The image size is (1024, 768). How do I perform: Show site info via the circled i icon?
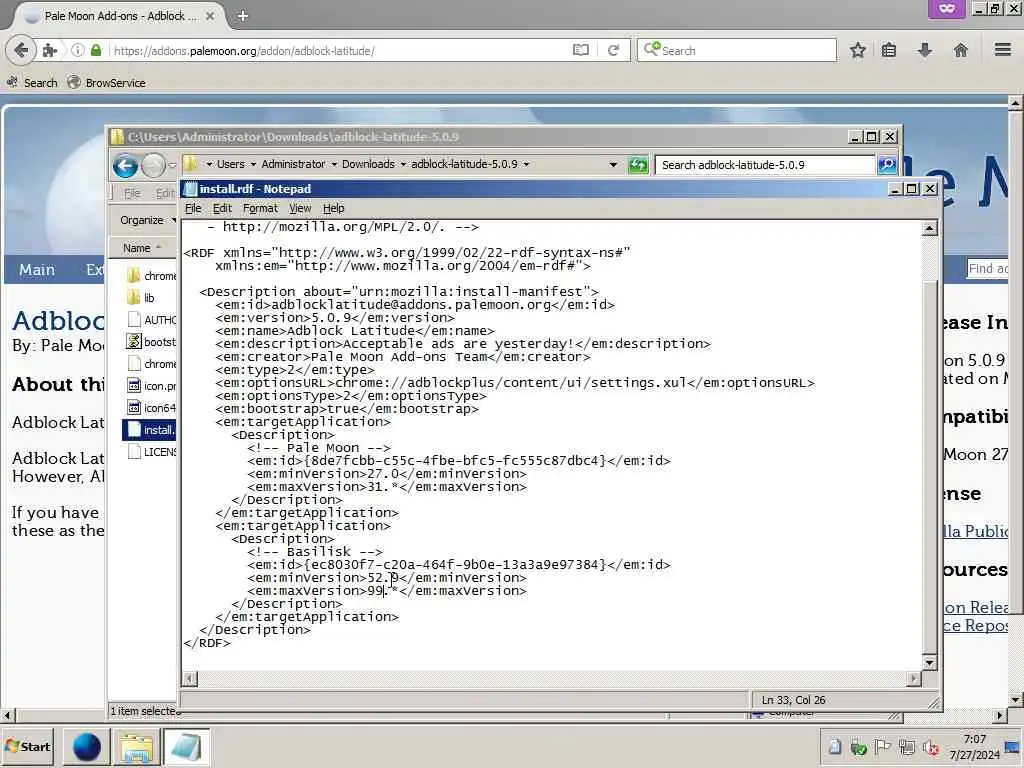click(x=78, y=50)
